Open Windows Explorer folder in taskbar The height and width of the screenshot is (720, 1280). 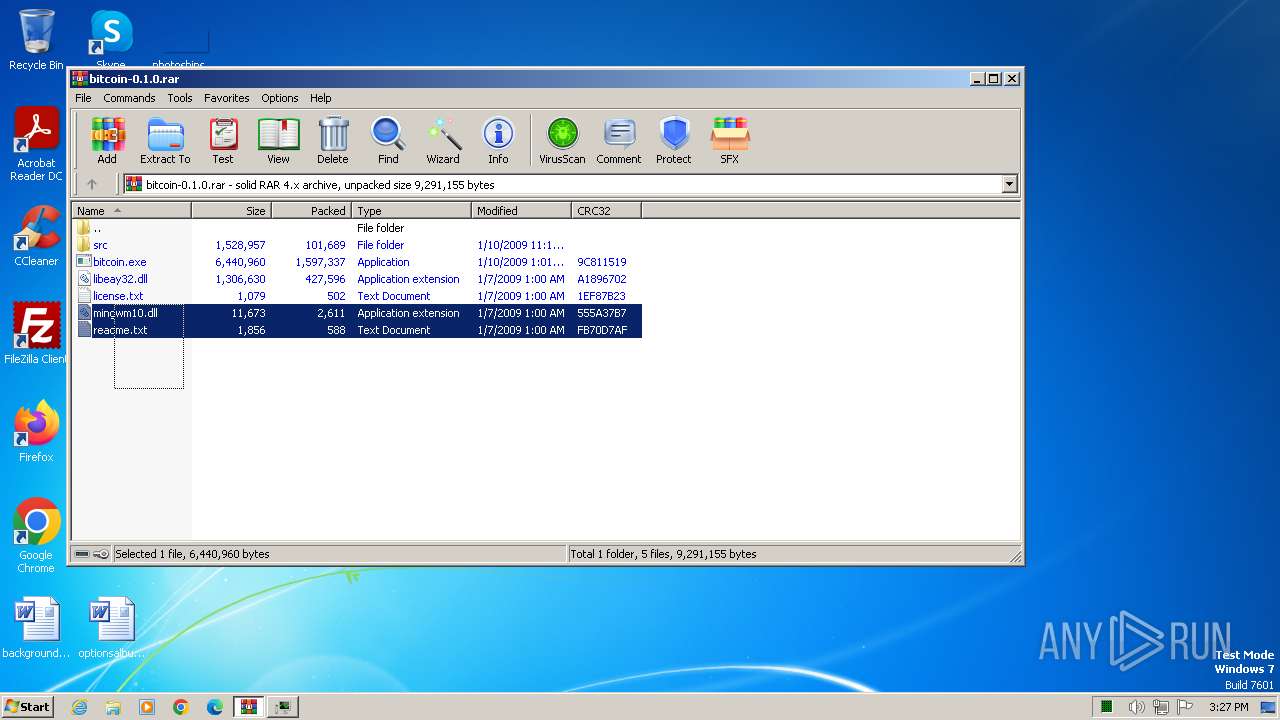pyautogui.click(x=113, y=707)
